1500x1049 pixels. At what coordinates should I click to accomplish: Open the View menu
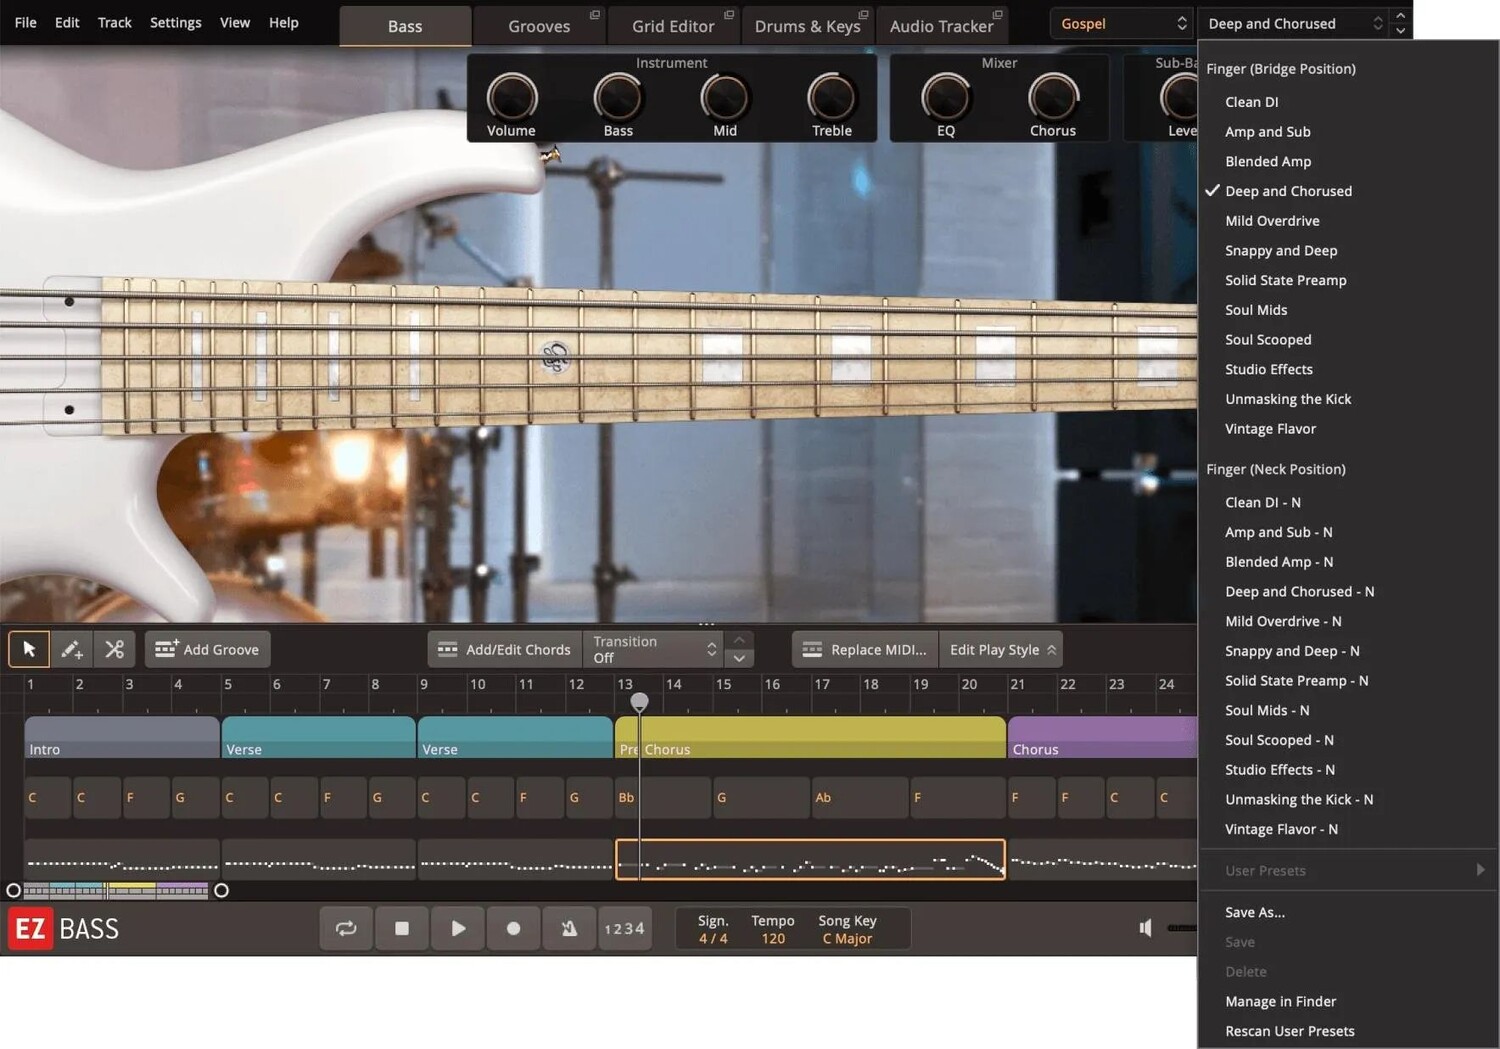235,22
